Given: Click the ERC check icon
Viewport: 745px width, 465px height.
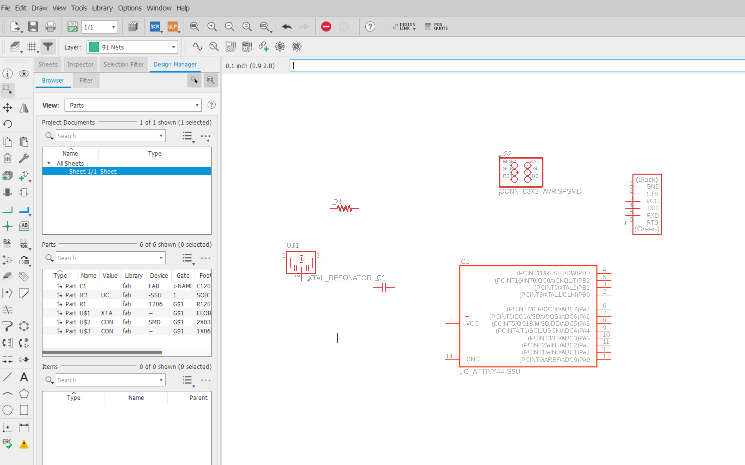Looking at the screenshot, I should (x=8, y=445).
